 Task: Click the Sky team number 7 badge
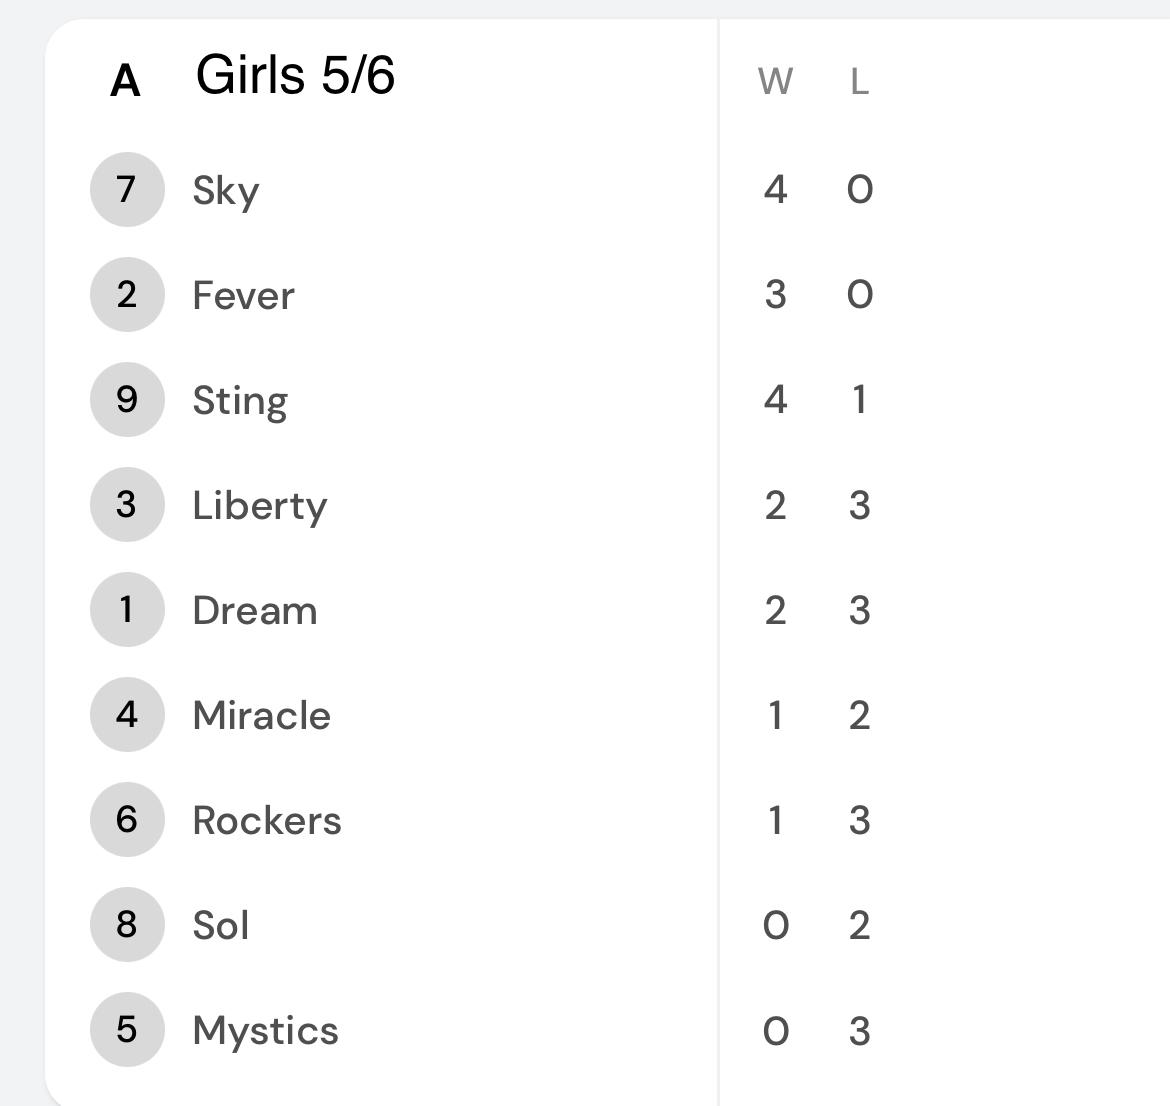[127, 190]
